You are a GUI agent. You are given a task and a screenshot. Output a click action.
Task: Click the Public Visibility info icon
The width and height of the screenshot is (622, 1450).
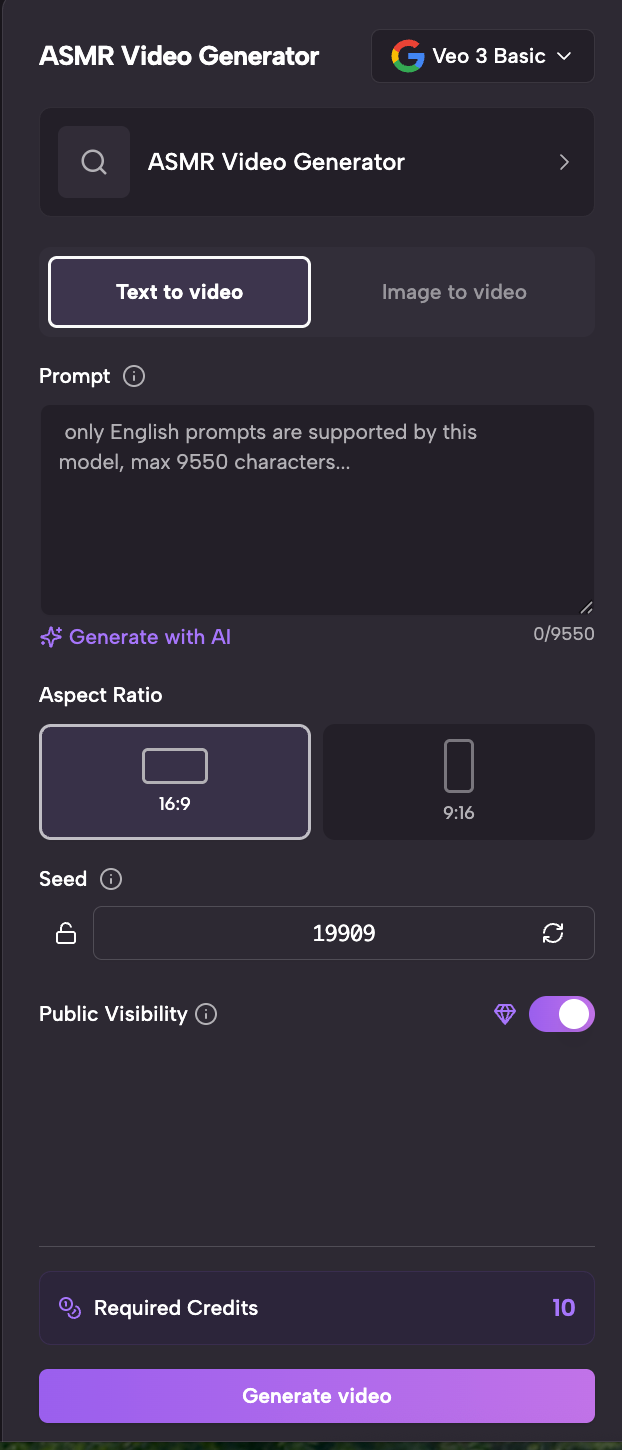[206, 1014]
